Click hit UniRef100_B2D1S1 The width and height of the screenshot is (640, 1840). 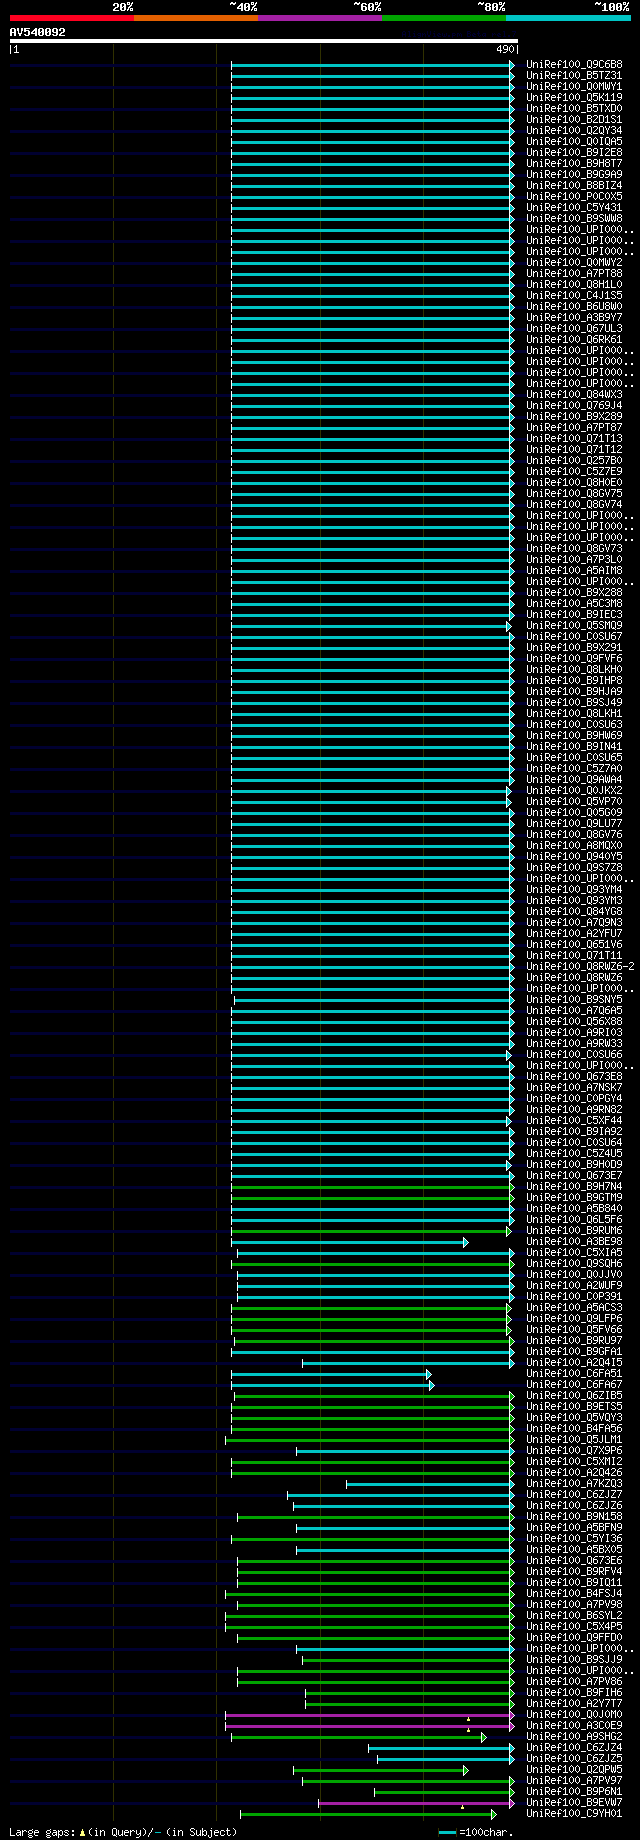click(574, 119)
